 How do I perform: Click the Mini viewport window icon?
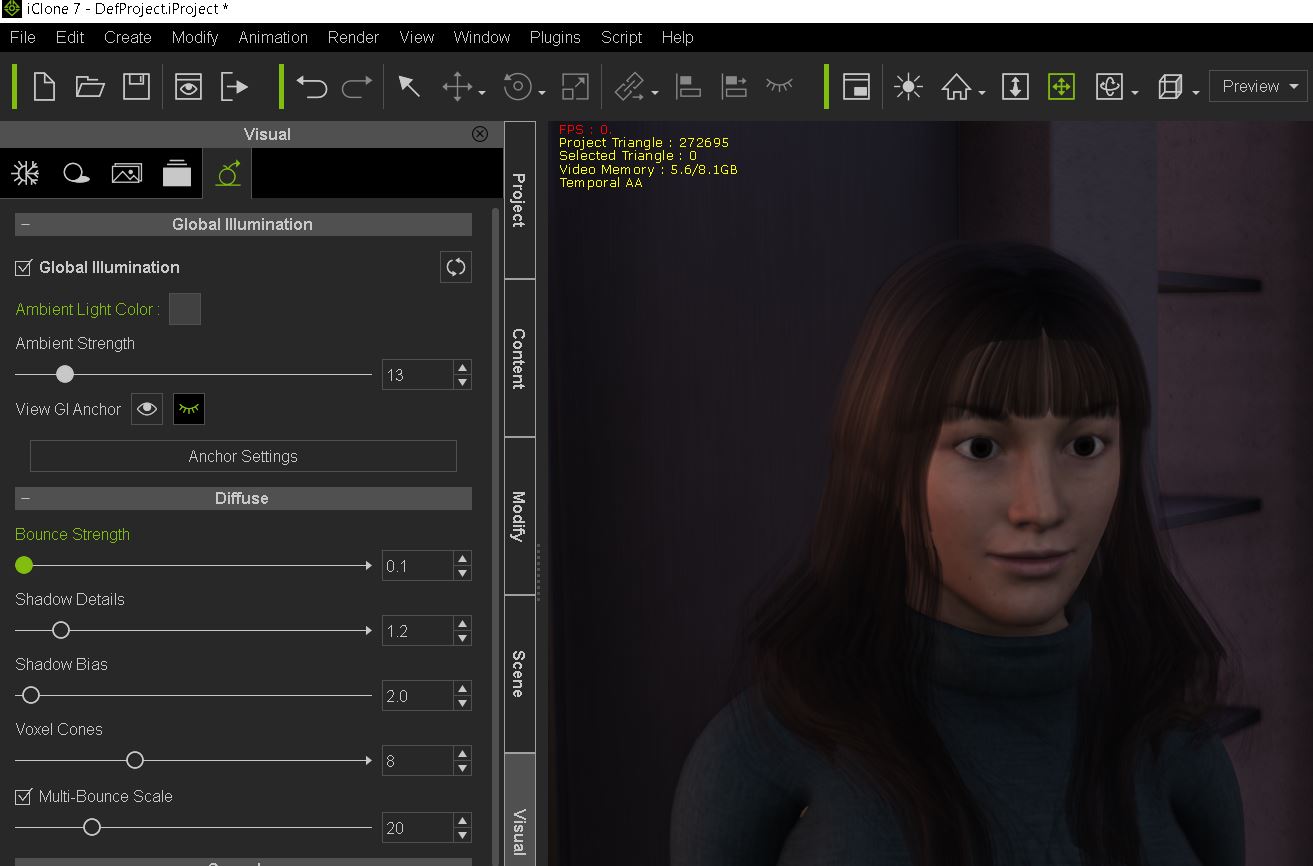[x=856, y=86]
